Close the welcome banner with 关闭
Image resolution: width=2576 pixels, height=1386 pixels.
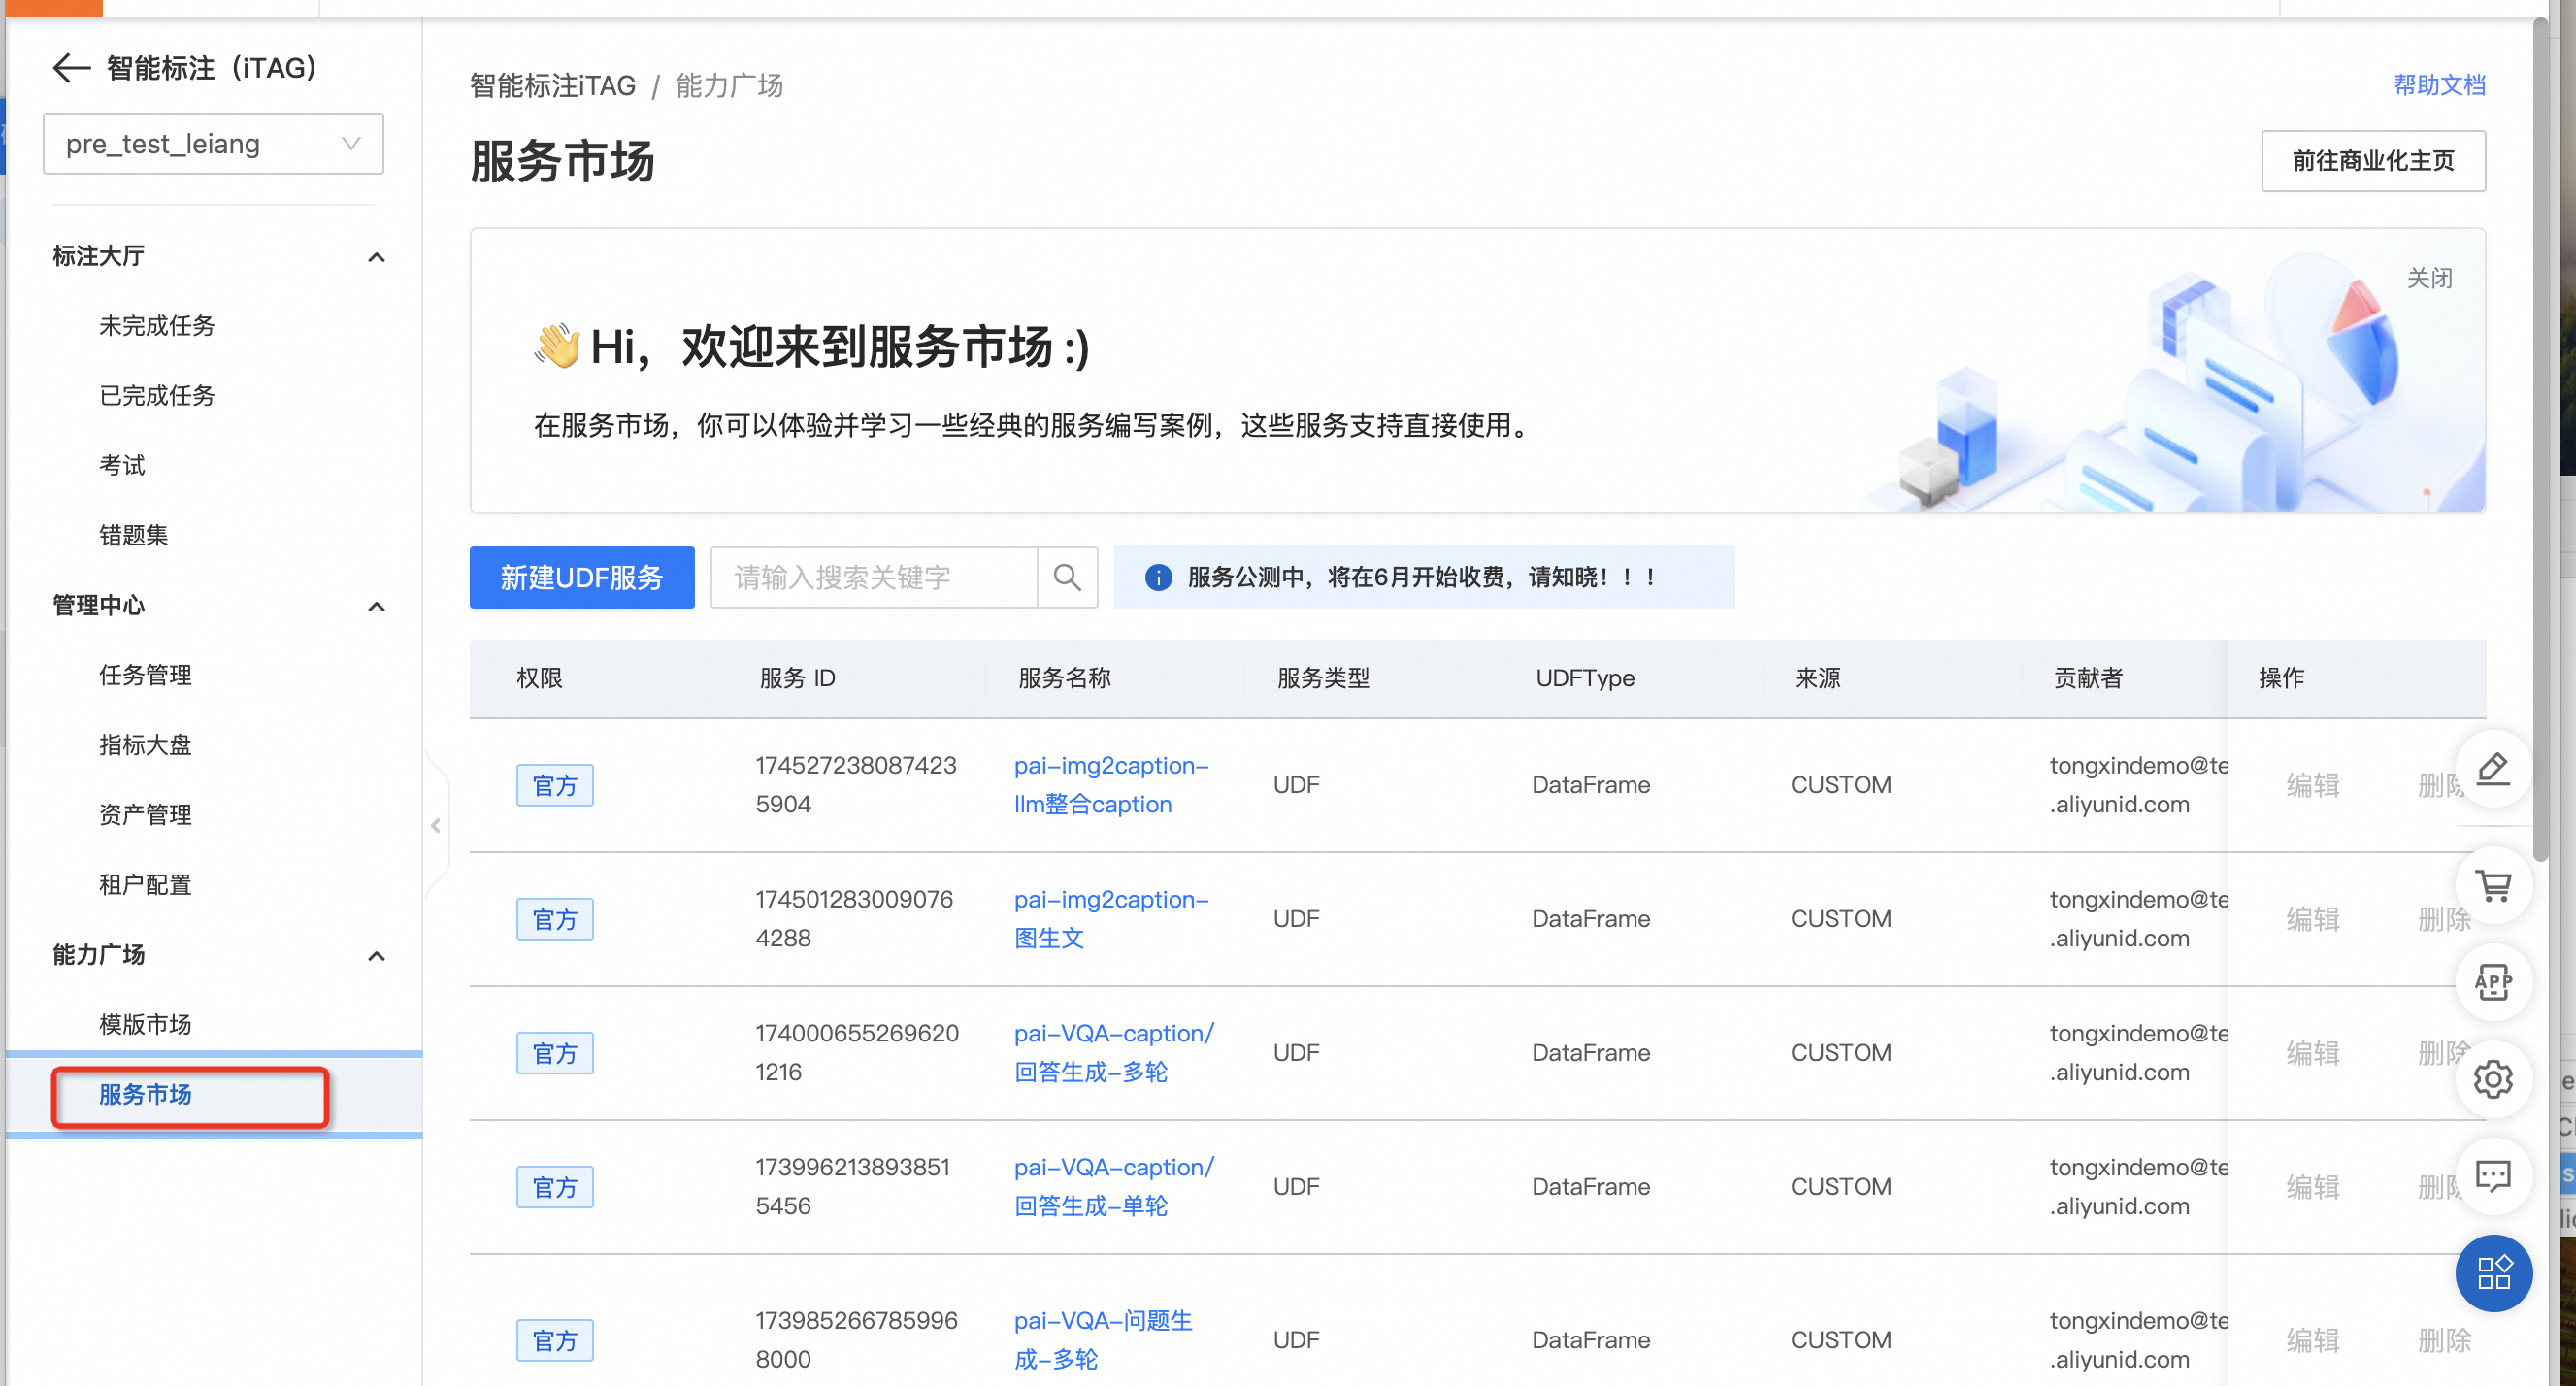pyautogui.click(x=2429, y=278)
